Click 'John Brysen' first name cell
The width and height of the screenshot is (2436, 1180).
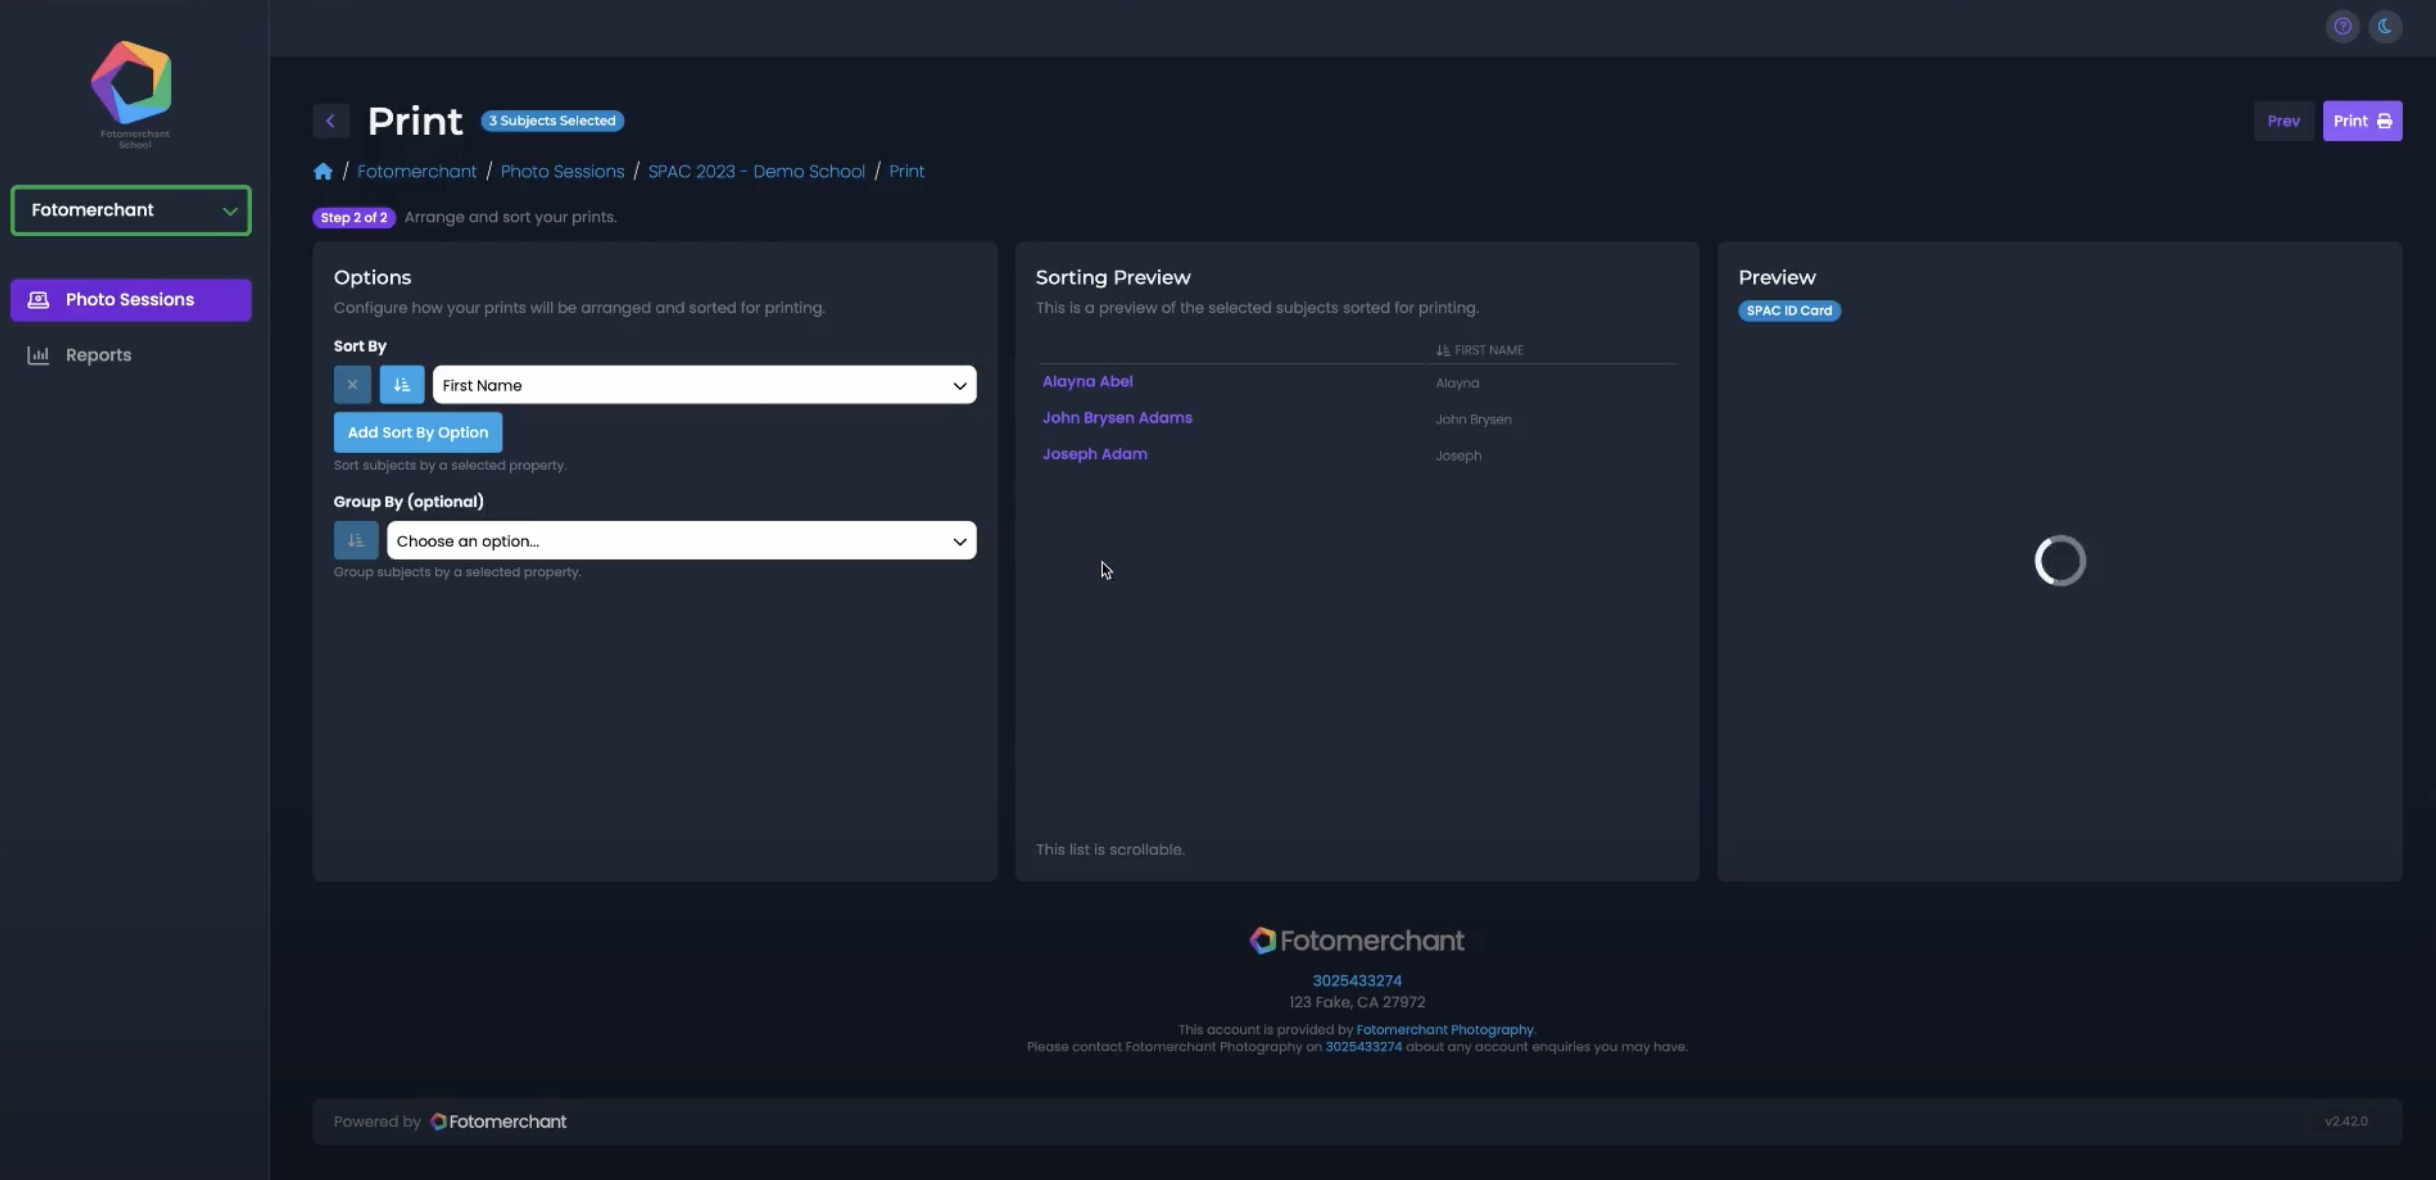1473,419
